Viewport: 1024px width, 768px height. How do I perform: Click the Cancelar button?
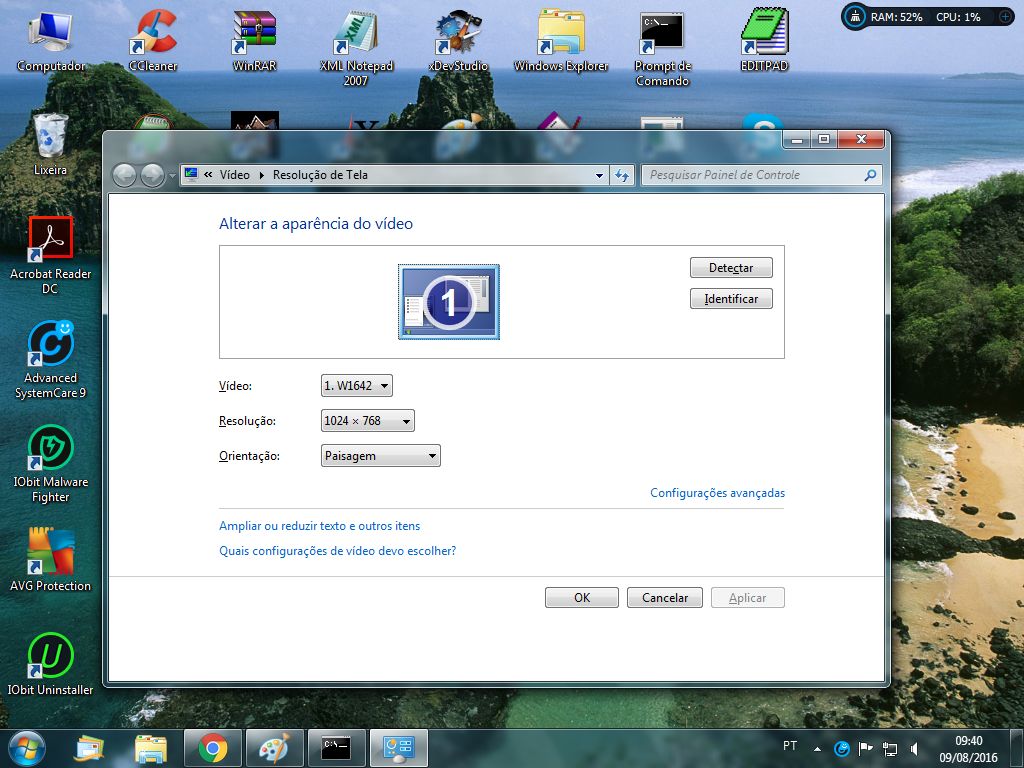665,598
